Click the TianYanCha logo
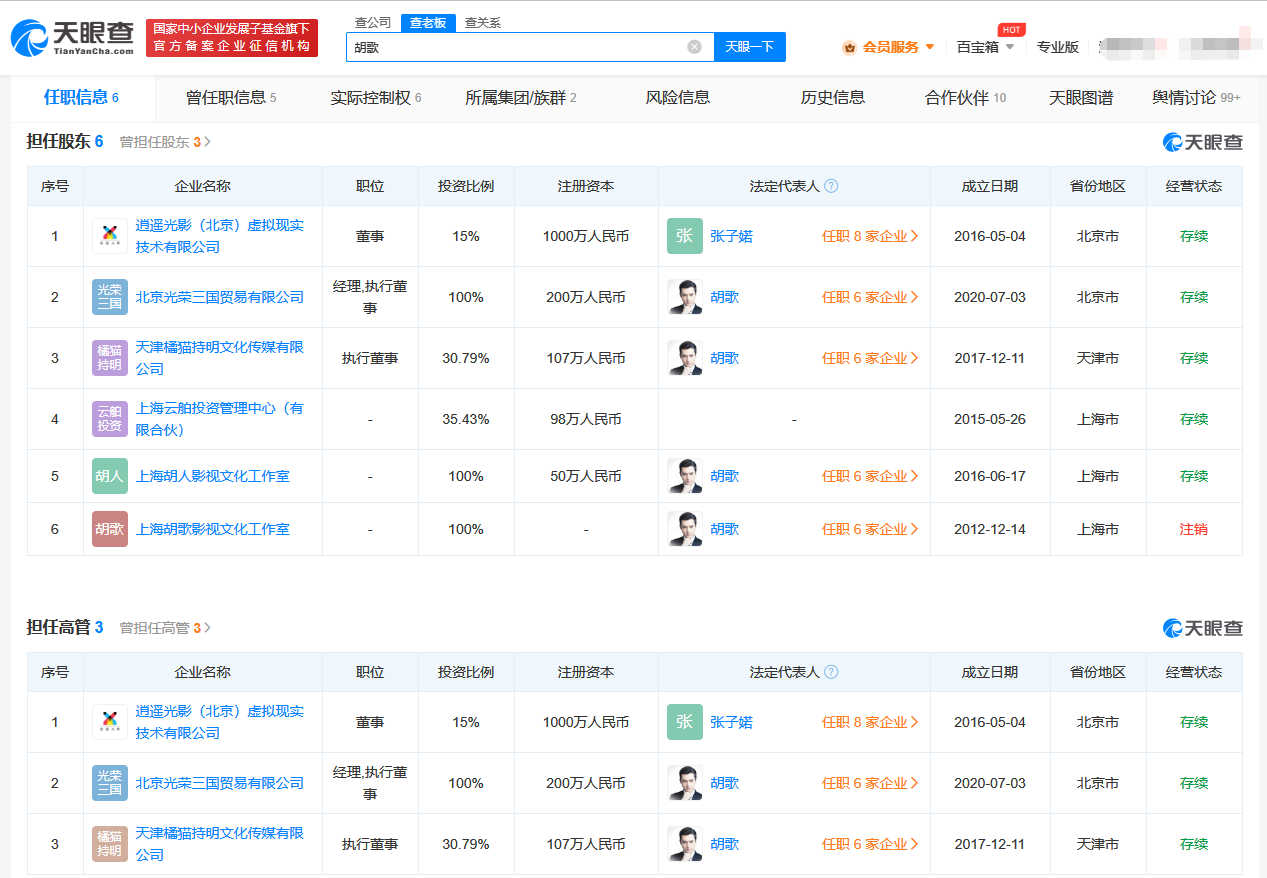 (72, 37)
